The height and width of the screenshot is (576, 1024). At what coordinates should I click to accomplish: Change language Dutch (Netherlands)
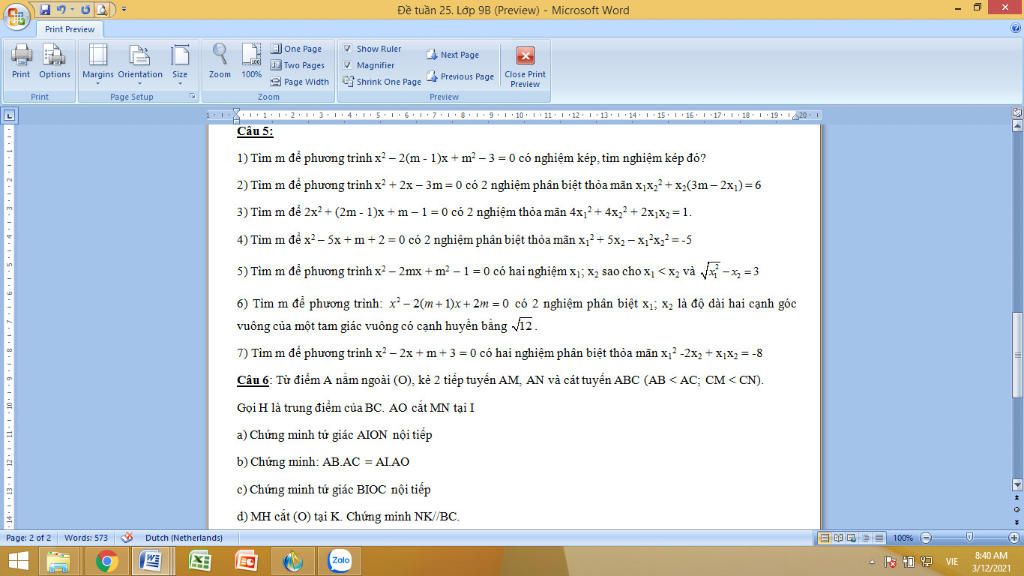tap(184, 538)
